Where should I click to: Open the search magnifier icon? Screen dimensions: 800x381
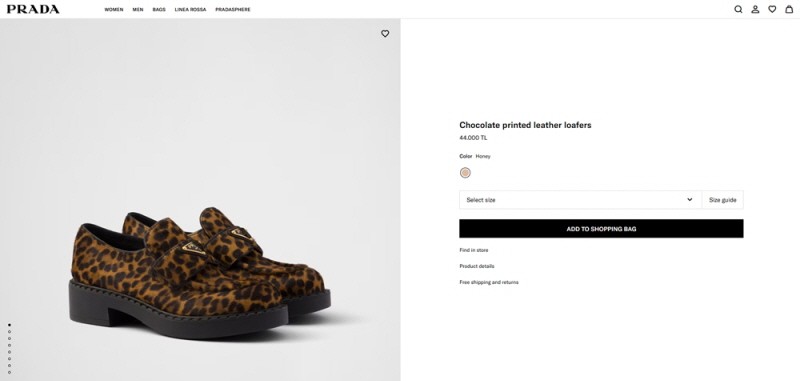coord(738,9)
